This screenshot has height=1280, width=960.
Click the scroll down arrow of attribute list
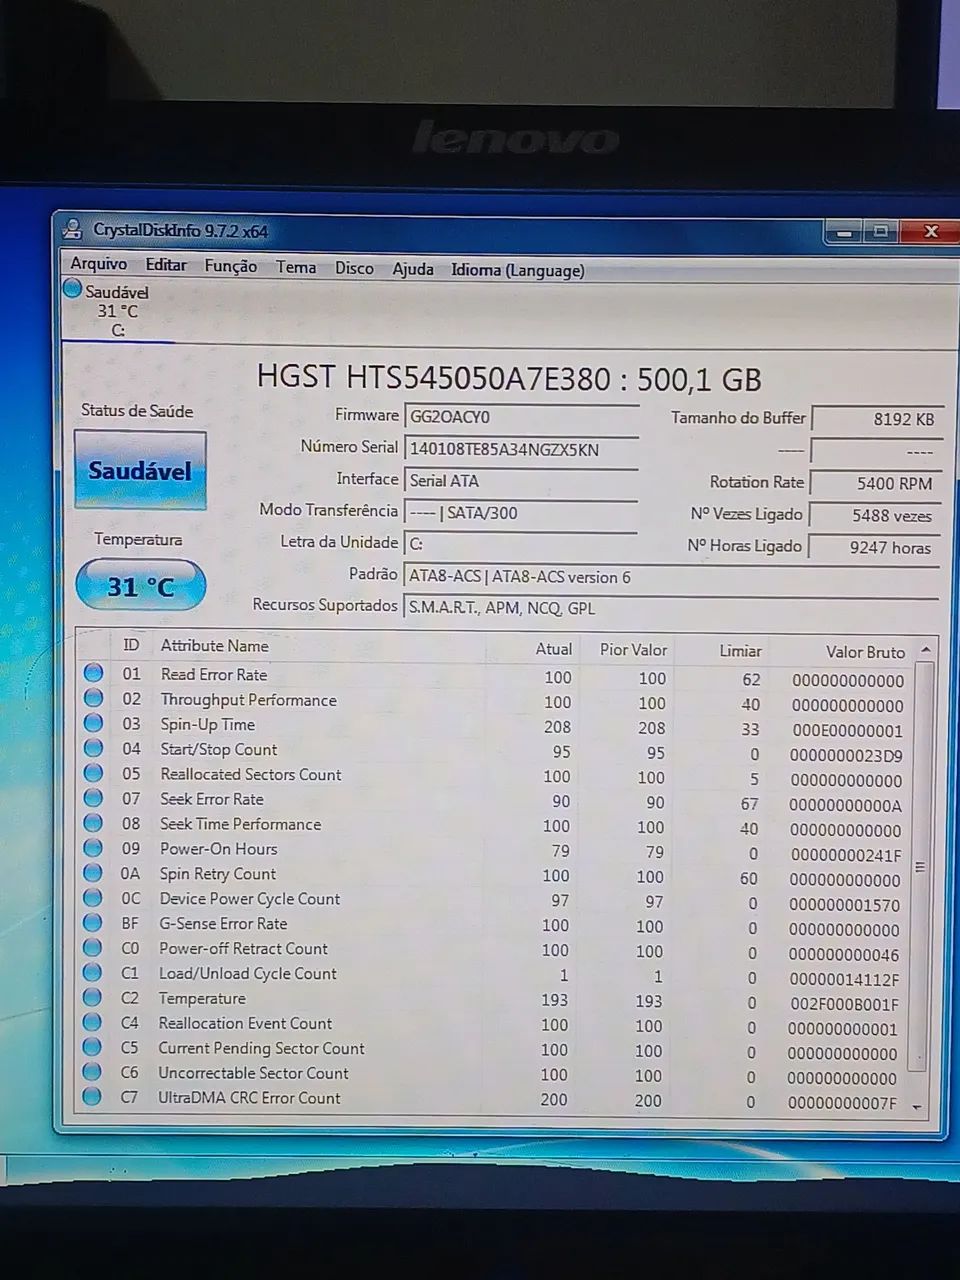click(917, 1107)
